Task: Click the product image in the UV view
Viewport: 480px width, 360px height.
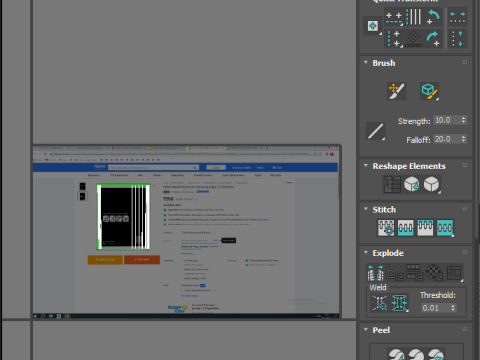Action: click(123, 217)
